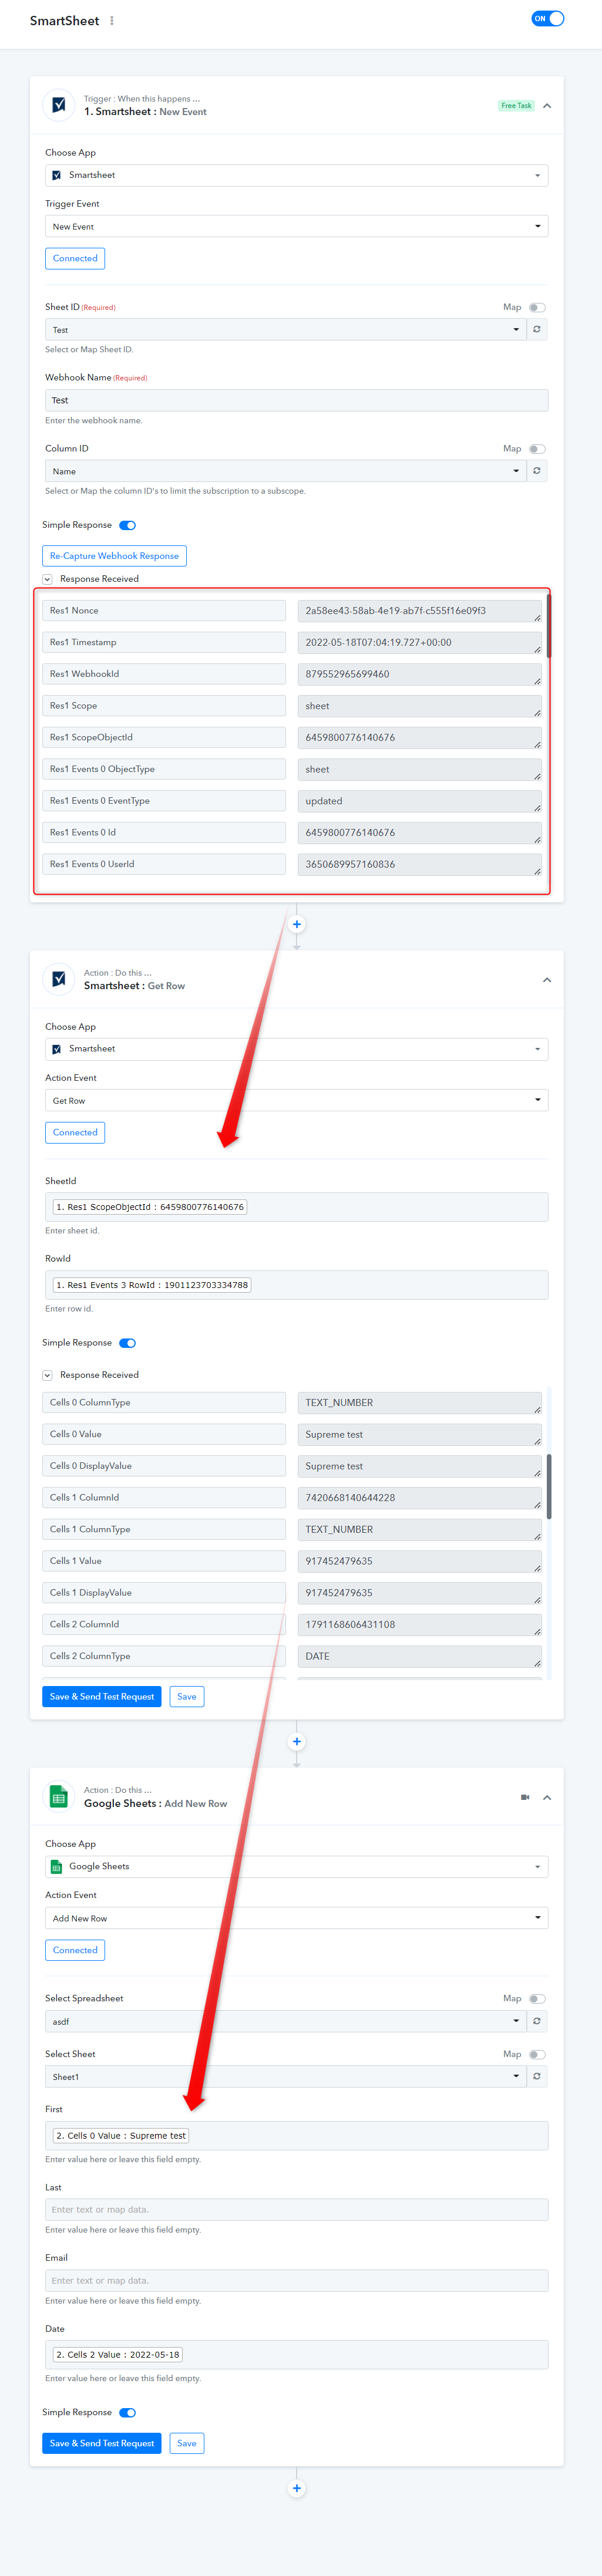Open the Column ID Name dropdown
This screenshot has height=2576, width=602.
(x=286, y=471)
